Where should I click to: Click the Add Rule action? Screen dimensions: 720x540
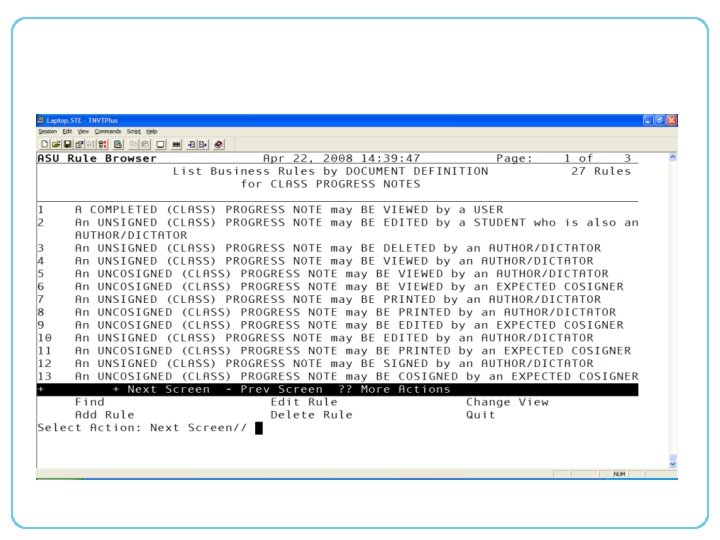[105, 415]
